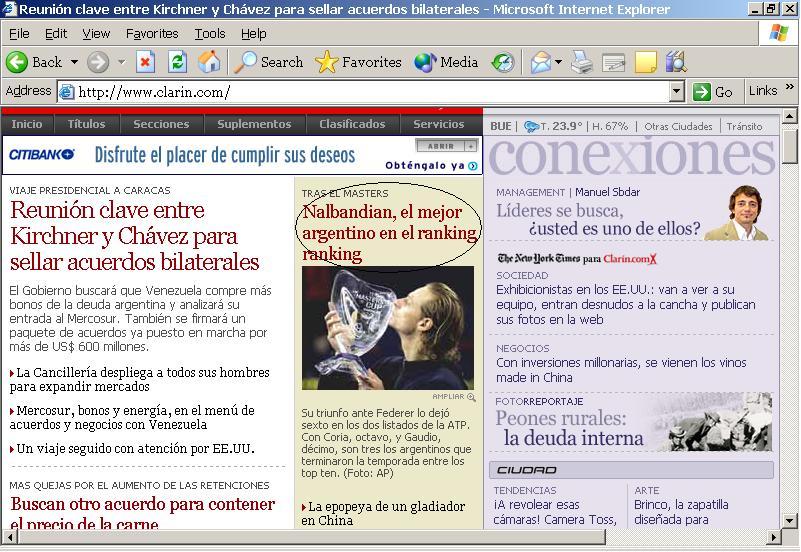The width and height of the screenshot is (801, 552).
Task: Click the CIUDAD section header
Action: click(x=631, y=470)
